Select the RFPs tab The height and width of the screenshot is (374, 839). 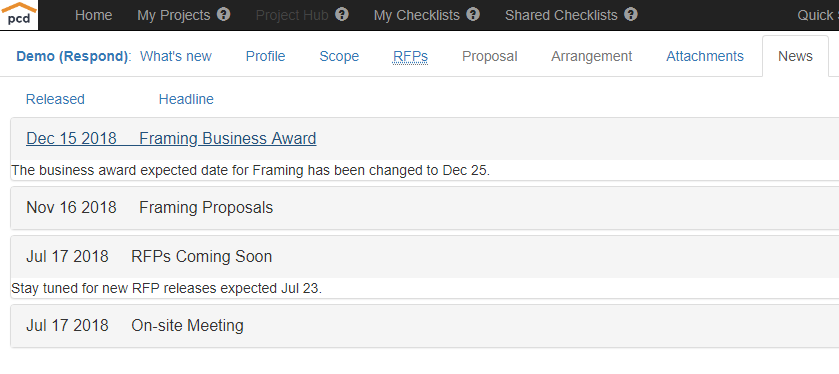pos(410,56)
